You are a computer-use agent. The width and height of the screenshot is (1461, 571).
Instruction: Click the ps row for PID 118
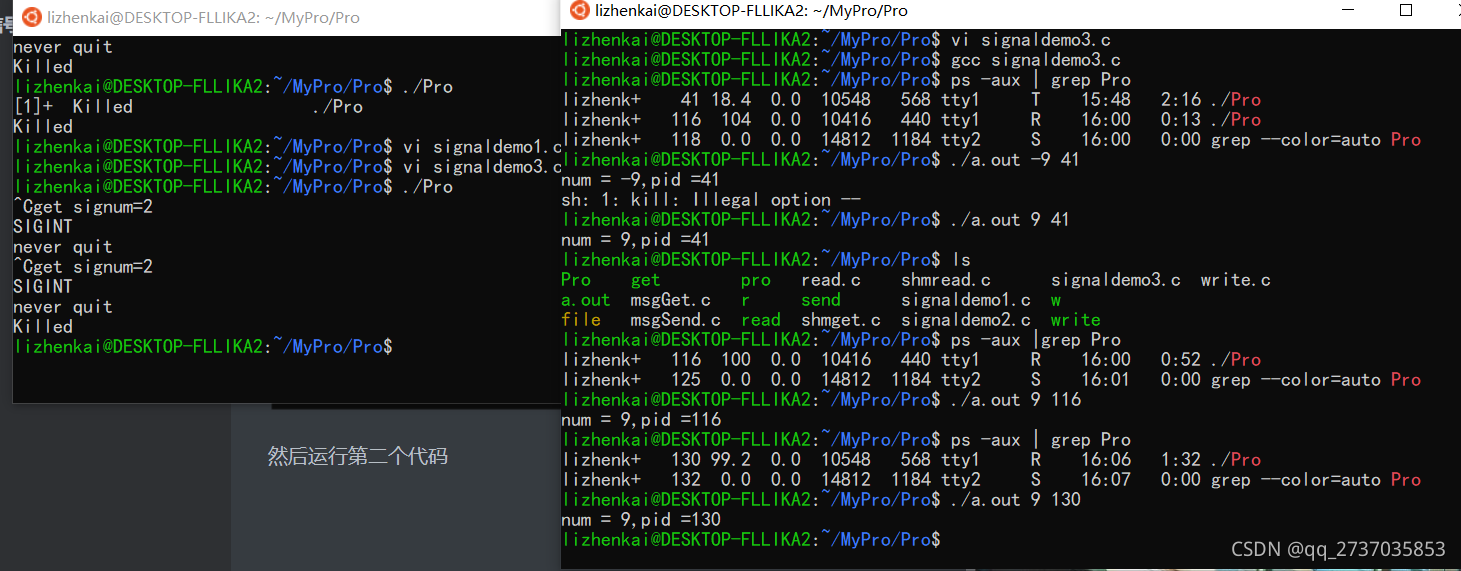[991, 140]
